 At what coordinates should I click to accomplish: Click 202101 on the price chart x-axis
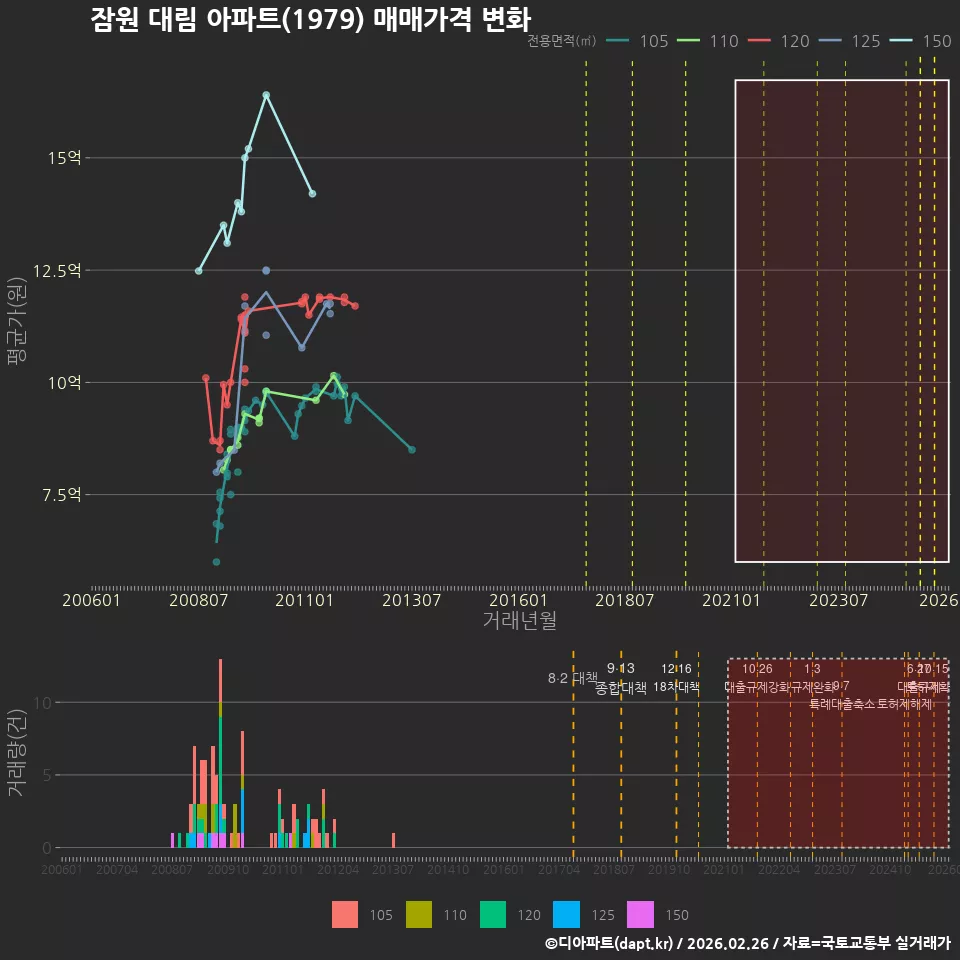[x=731, y=600]
